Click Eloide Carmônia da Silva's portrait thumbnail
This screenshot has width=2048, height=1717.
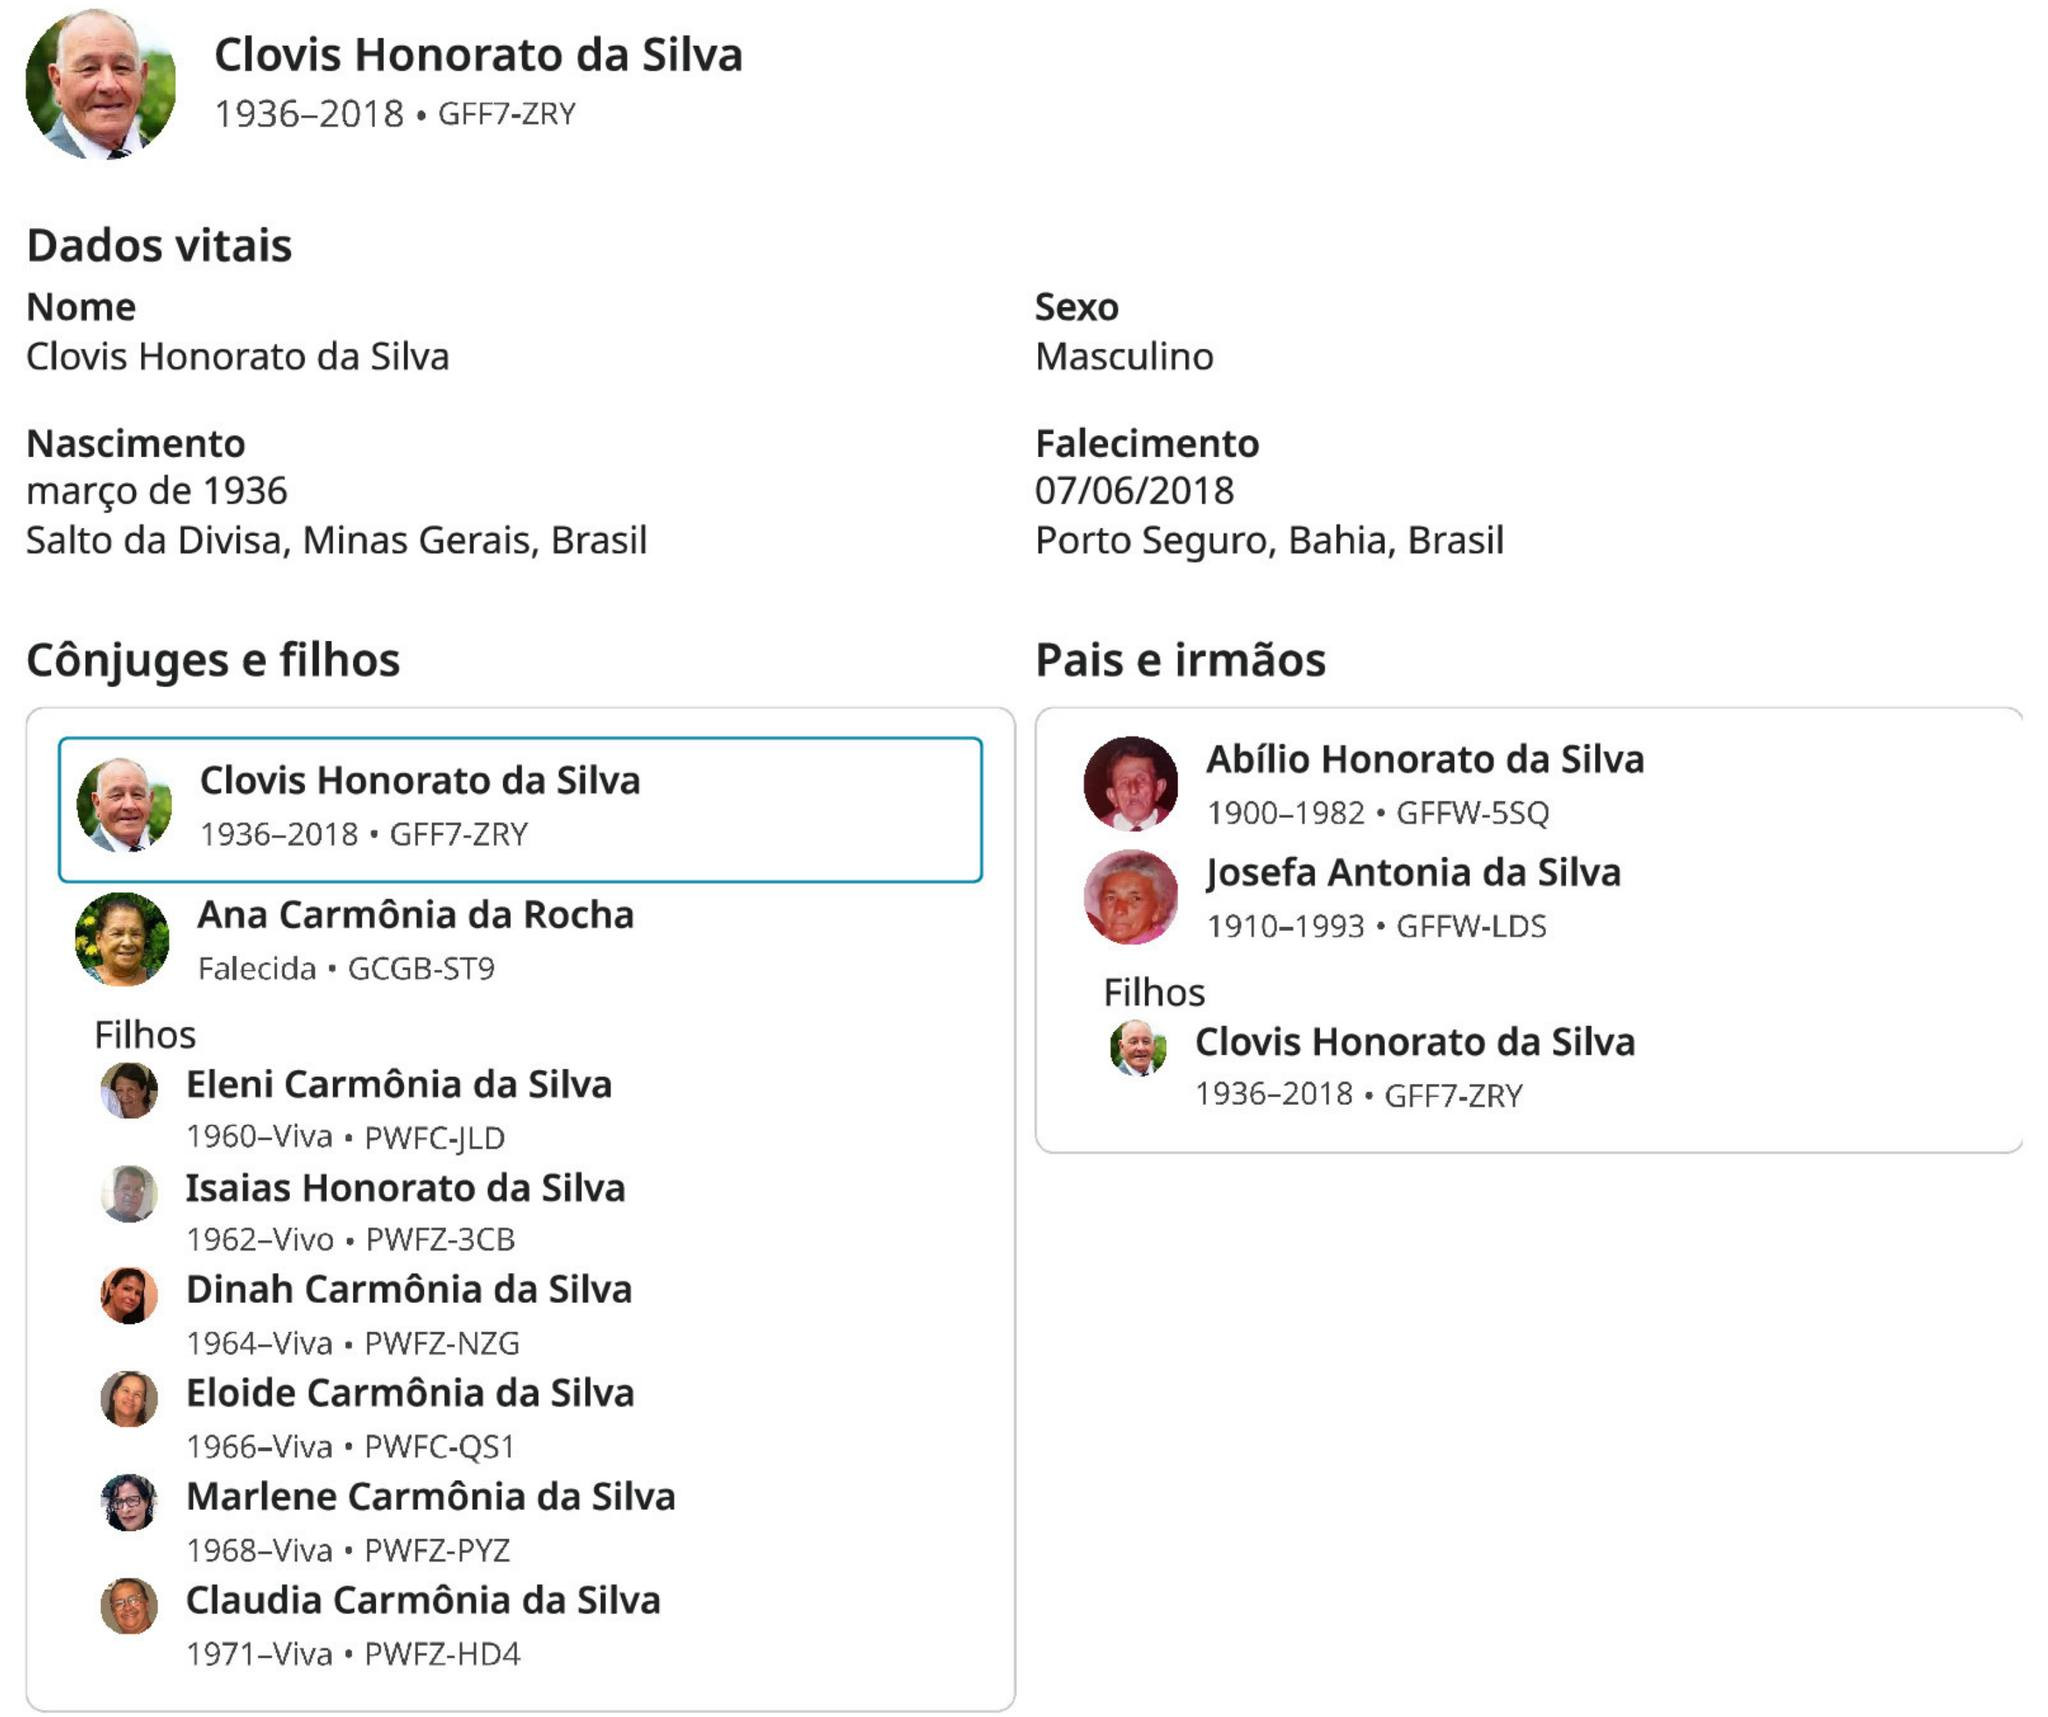tap(129, 1399)
